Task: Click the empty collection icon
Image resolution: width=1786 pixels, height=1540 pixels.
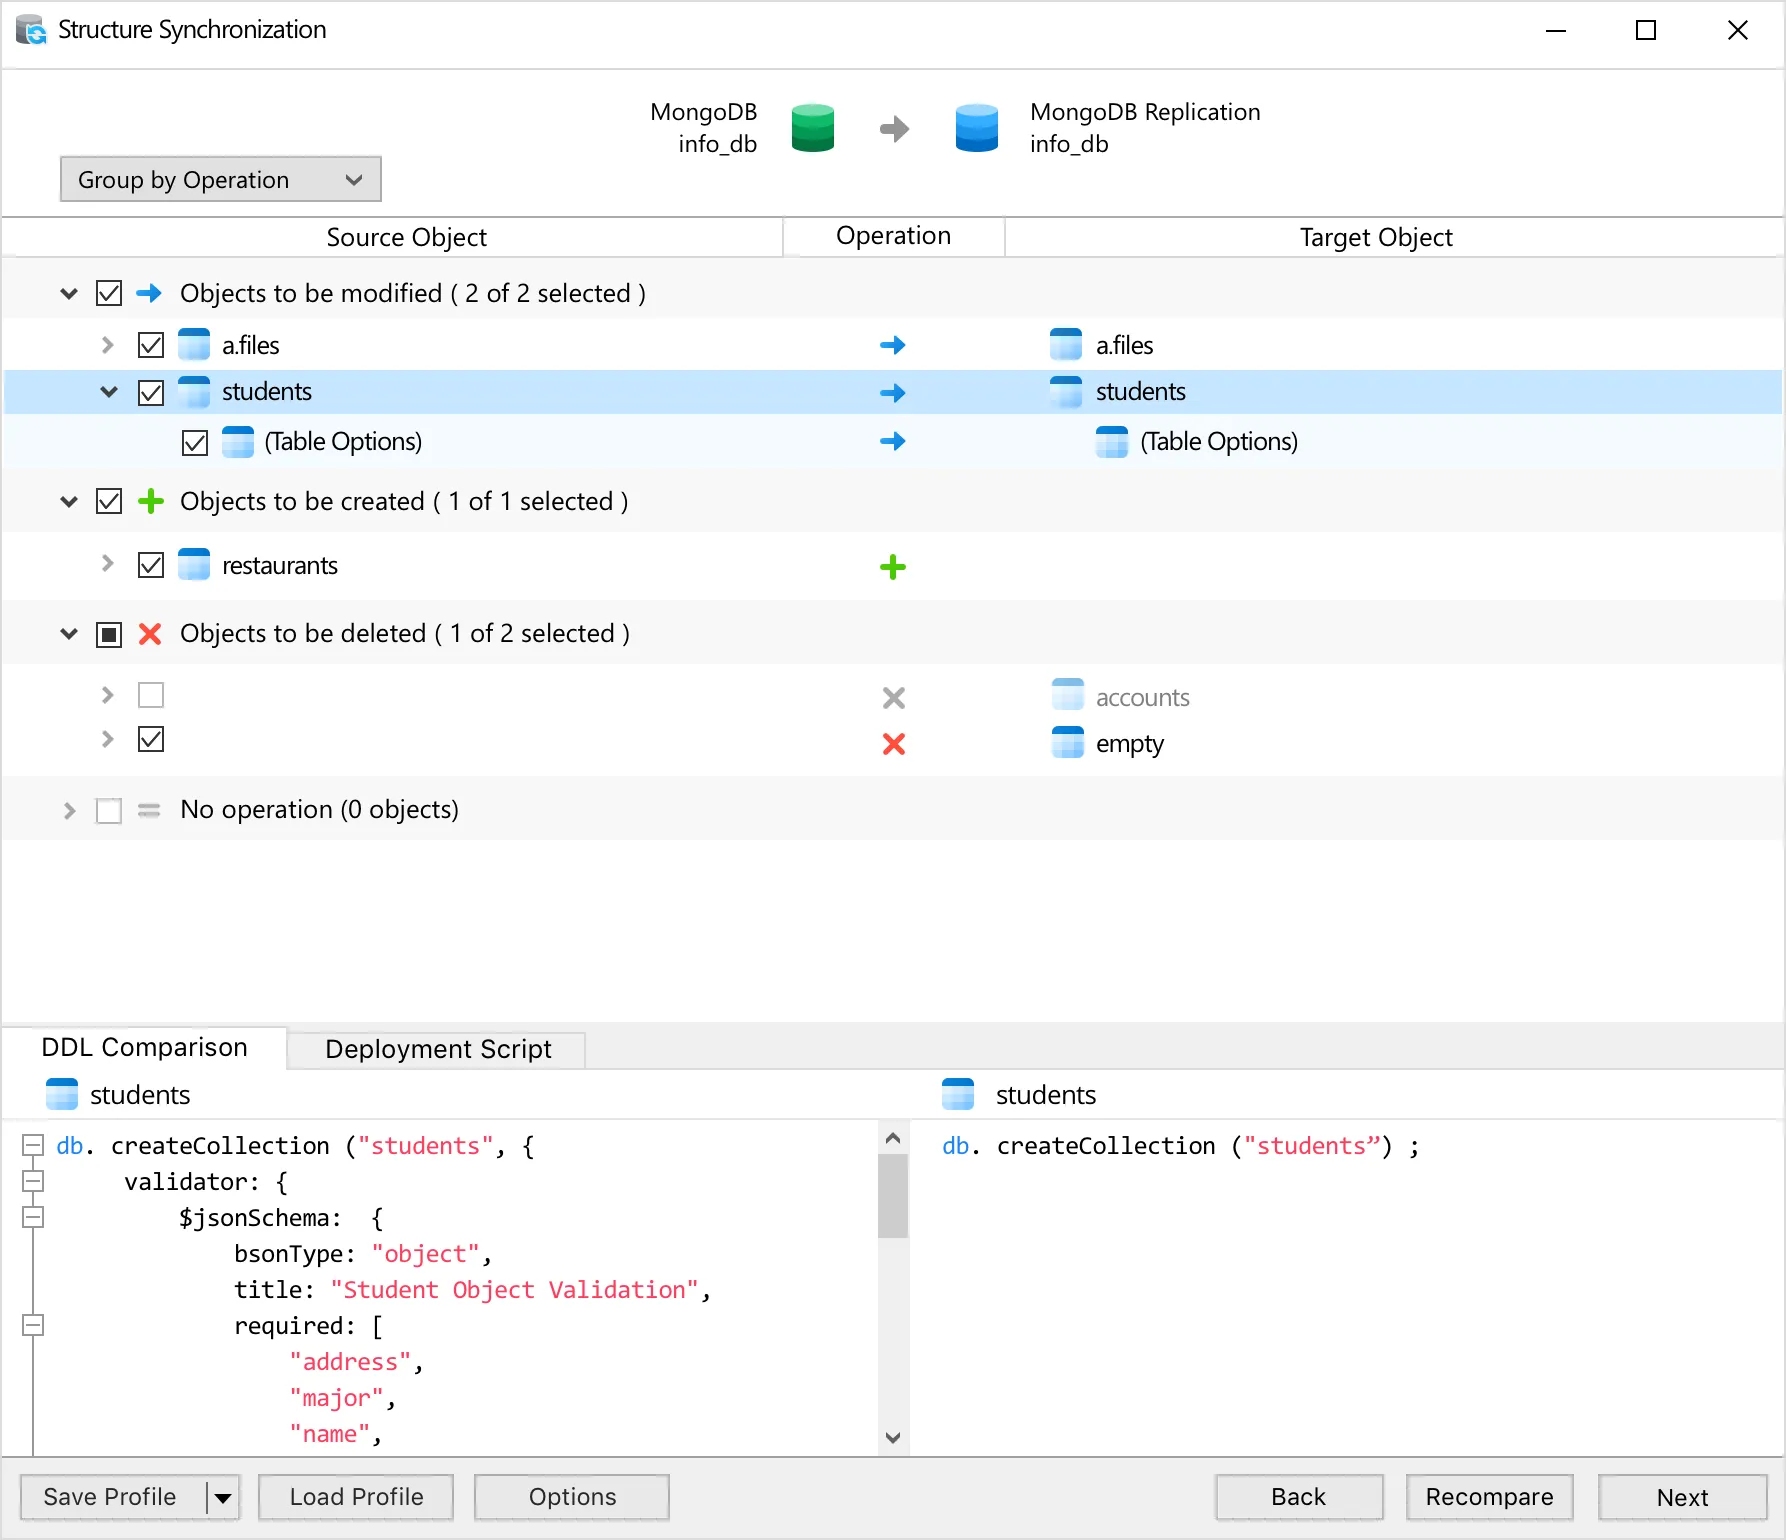Action: (x=1068, y=742)
